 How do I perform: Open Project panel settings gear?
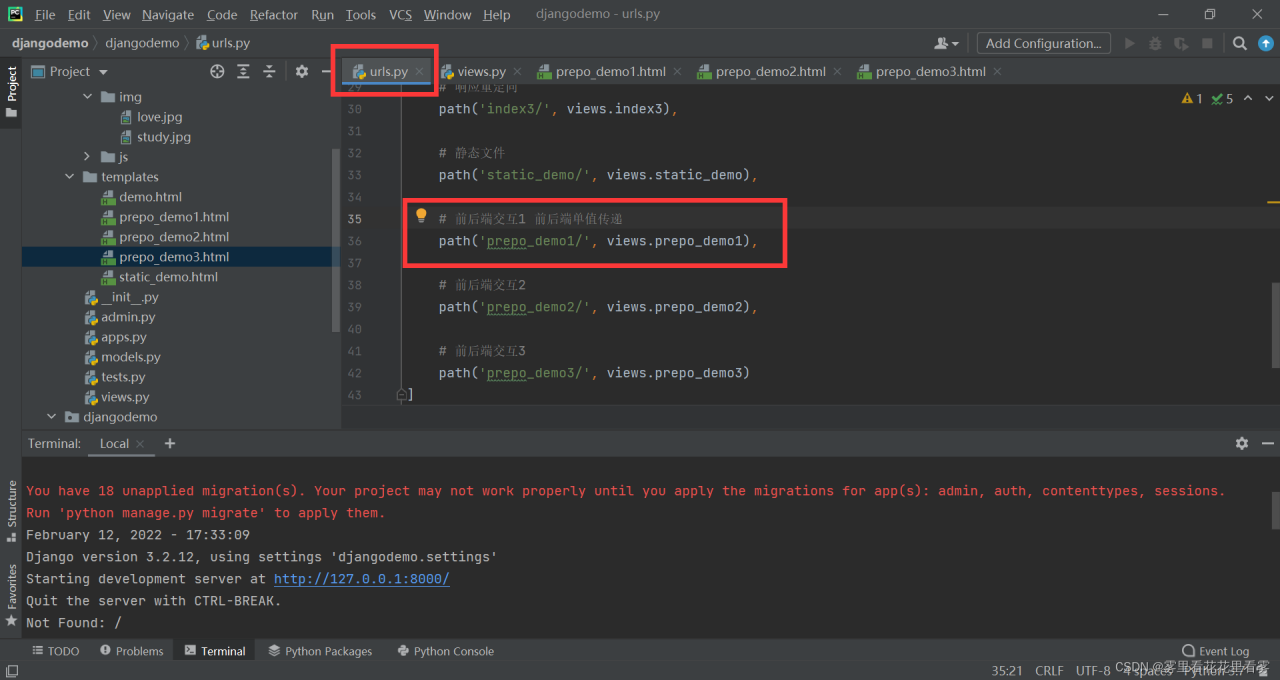pos(301,71)
